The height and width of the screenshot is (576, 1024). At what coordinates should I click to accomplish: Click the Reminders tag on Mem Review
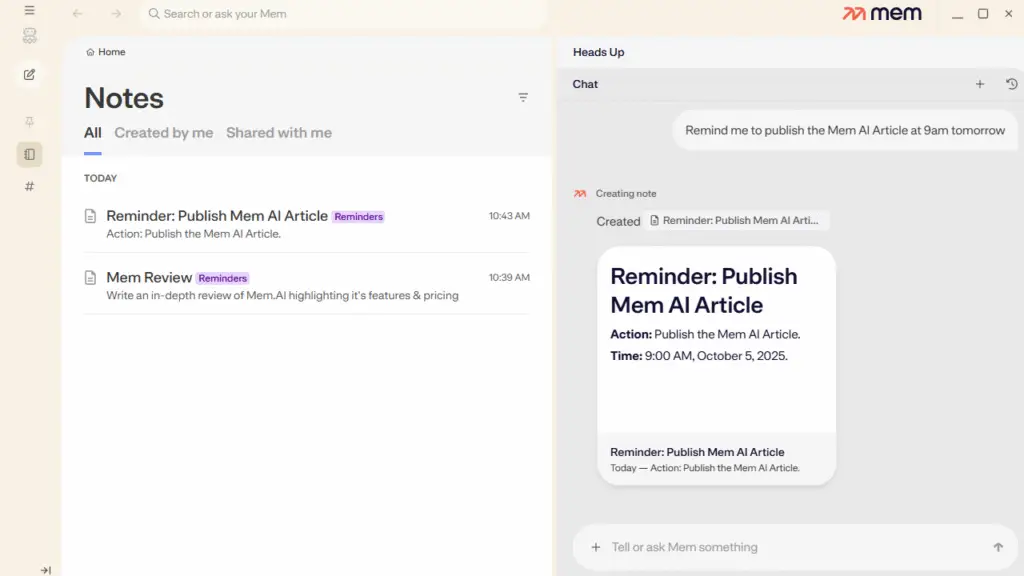tap(223, 279)
